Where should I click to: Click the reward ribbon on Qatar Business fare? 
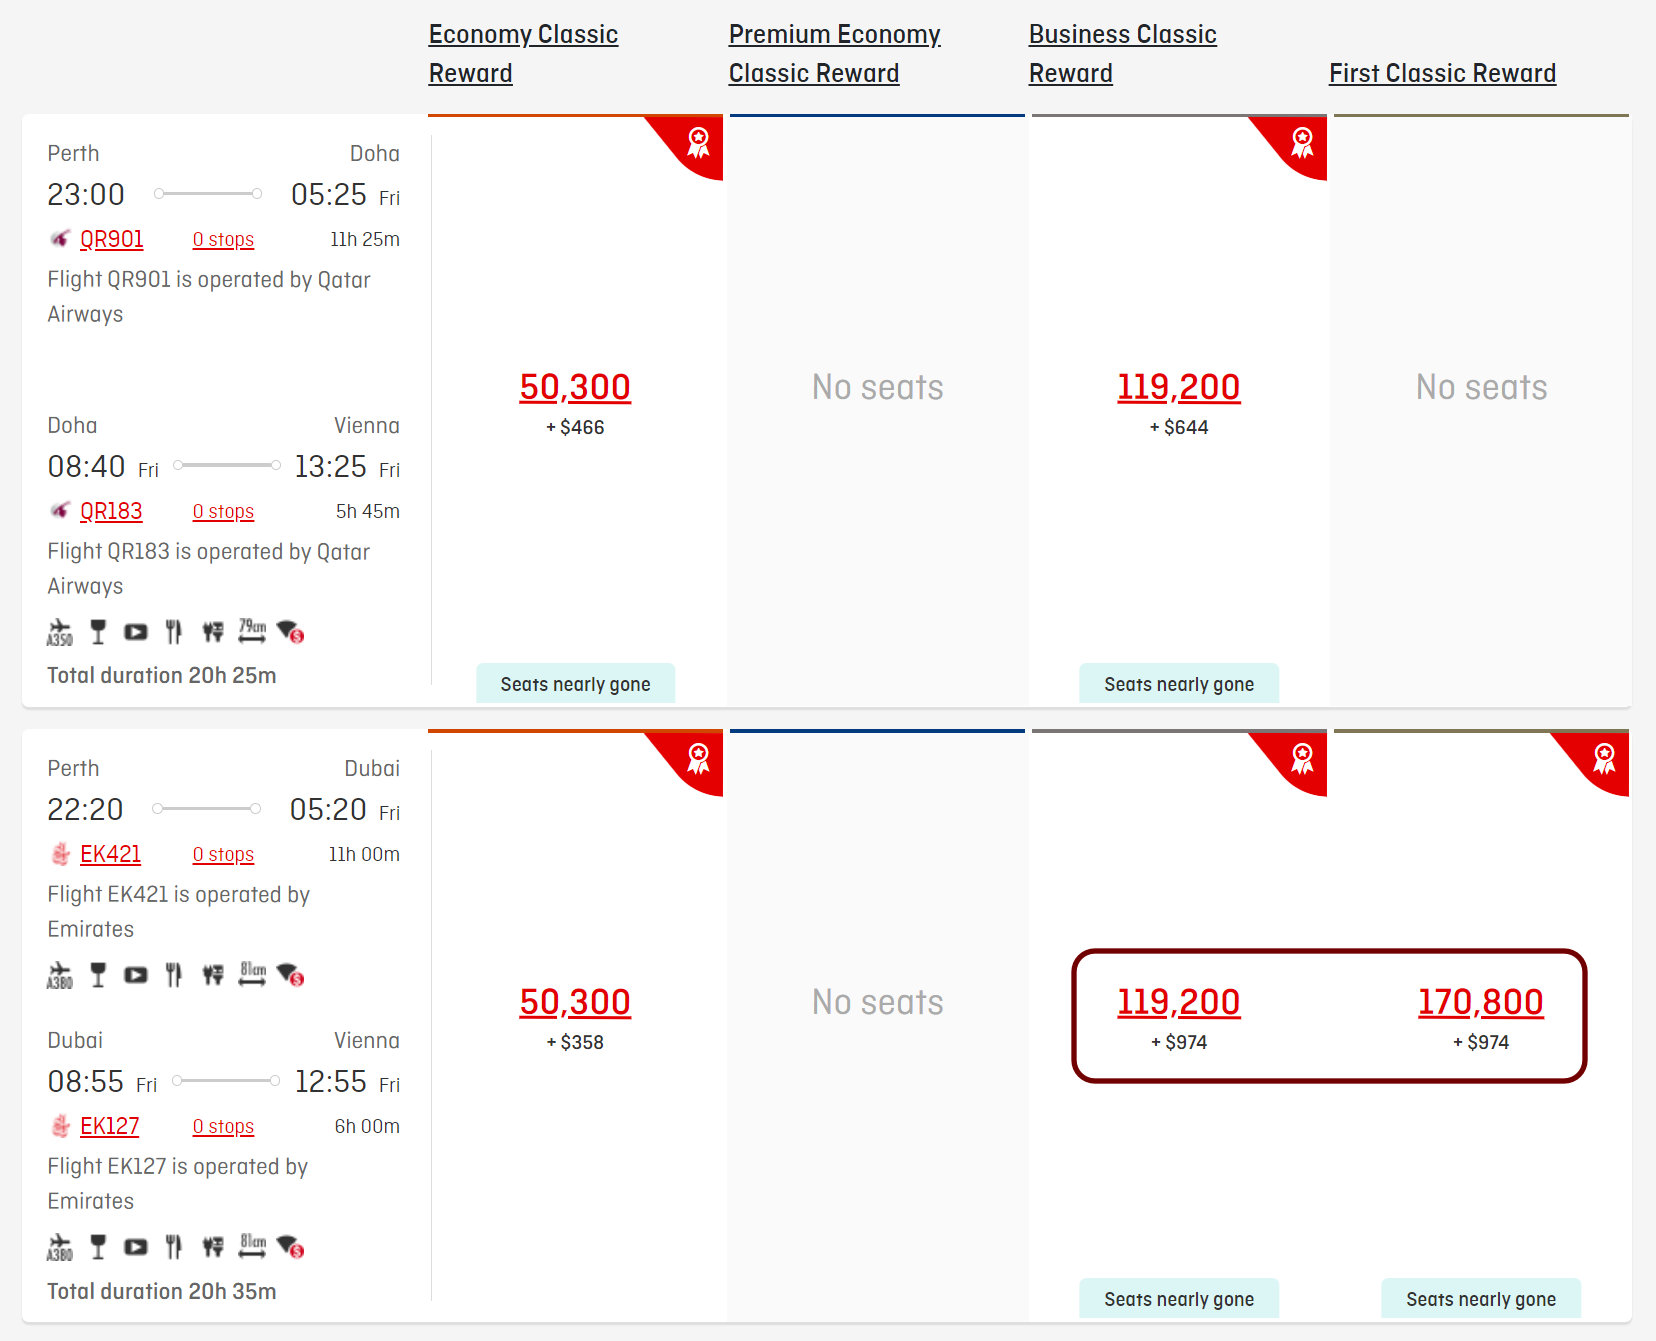coord(1302,142)
